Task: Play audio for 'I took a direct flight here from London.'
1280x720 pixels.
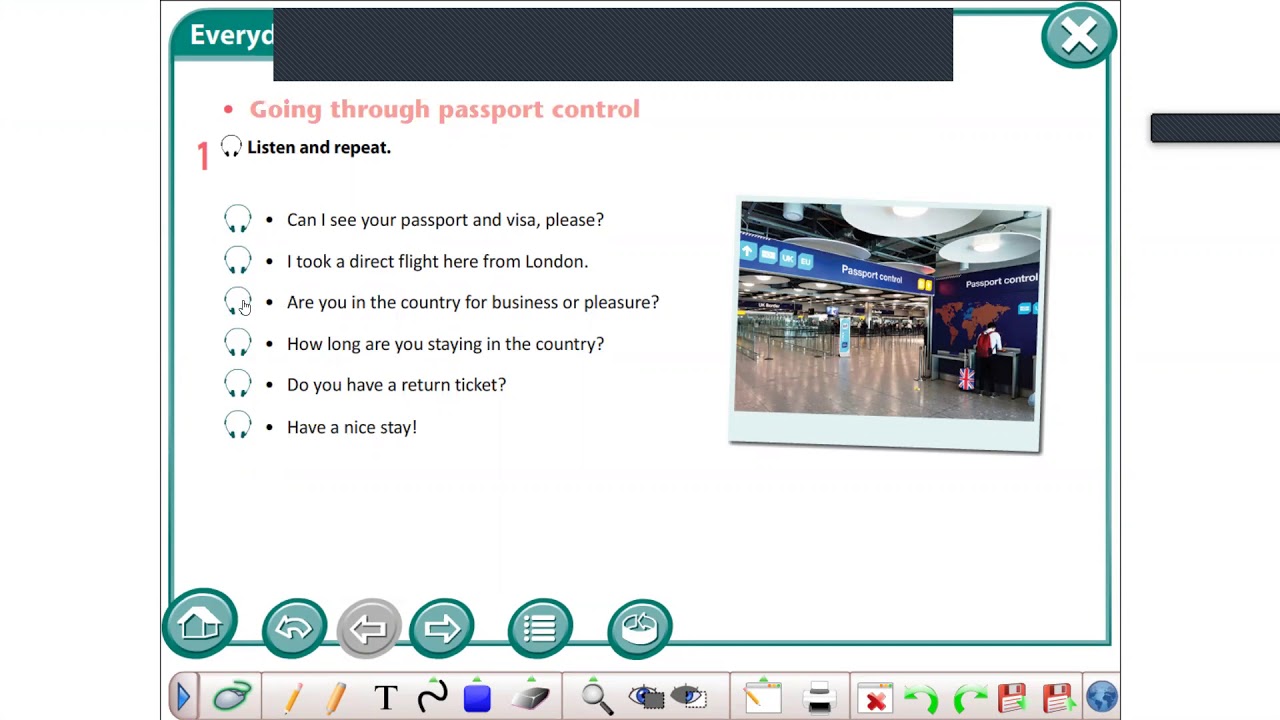Action: pos(238,260)
